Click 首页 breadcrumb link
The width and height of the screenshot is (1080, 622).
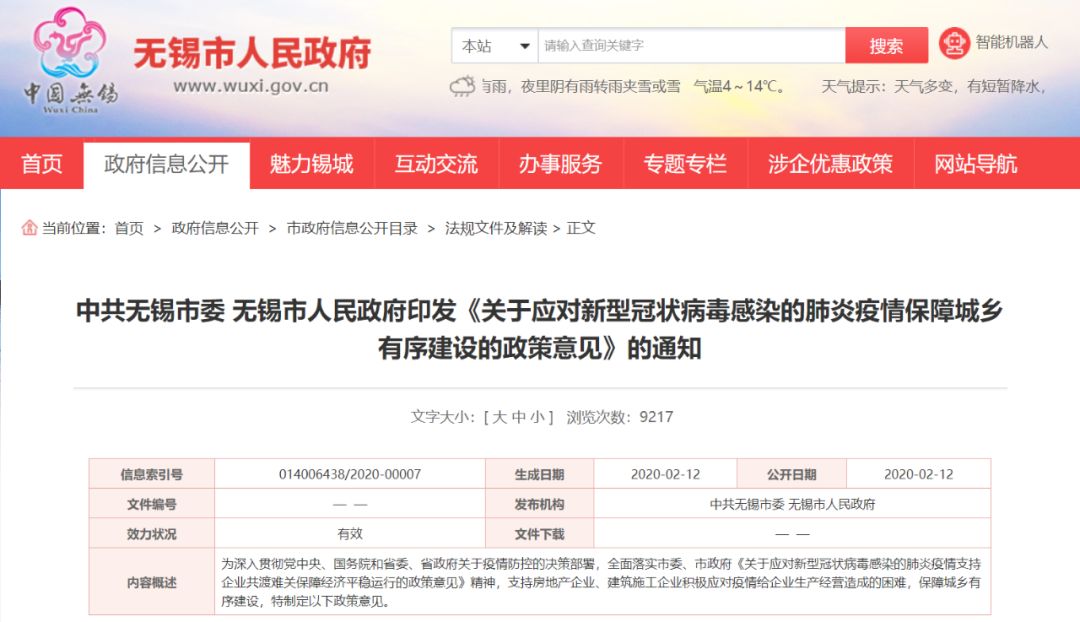(x=129, y=228)
